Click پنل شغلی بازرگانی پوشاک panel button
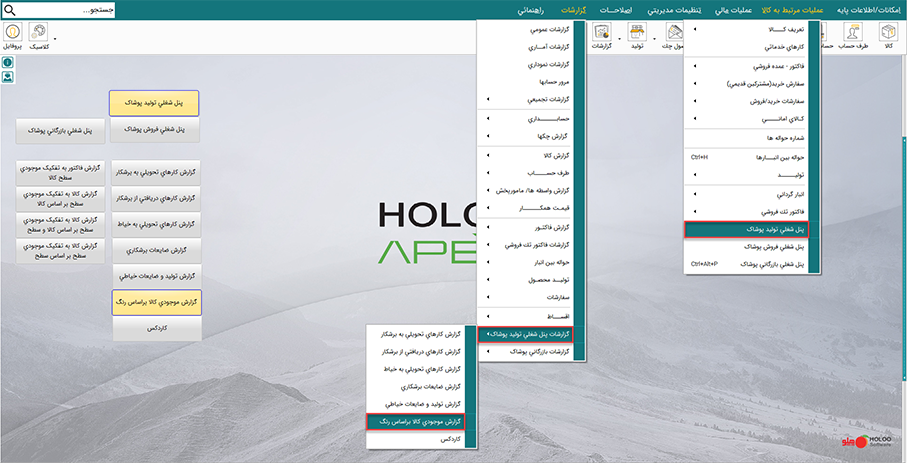 [x=61, y=131]
